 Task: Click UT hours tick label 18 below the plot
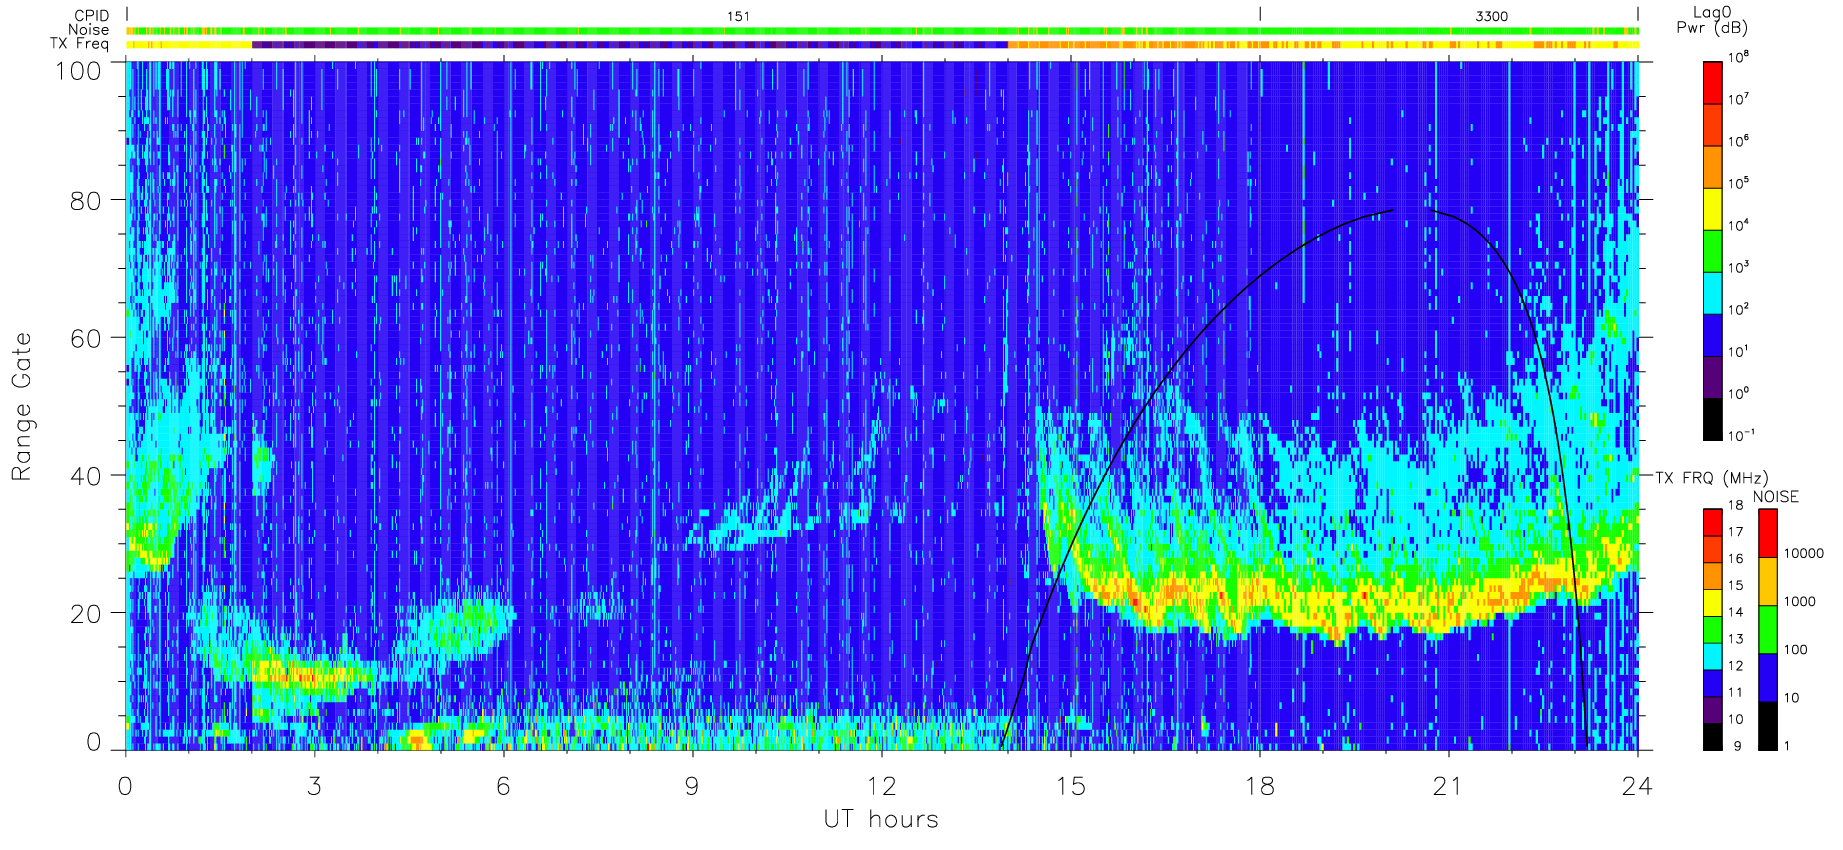1259,786
